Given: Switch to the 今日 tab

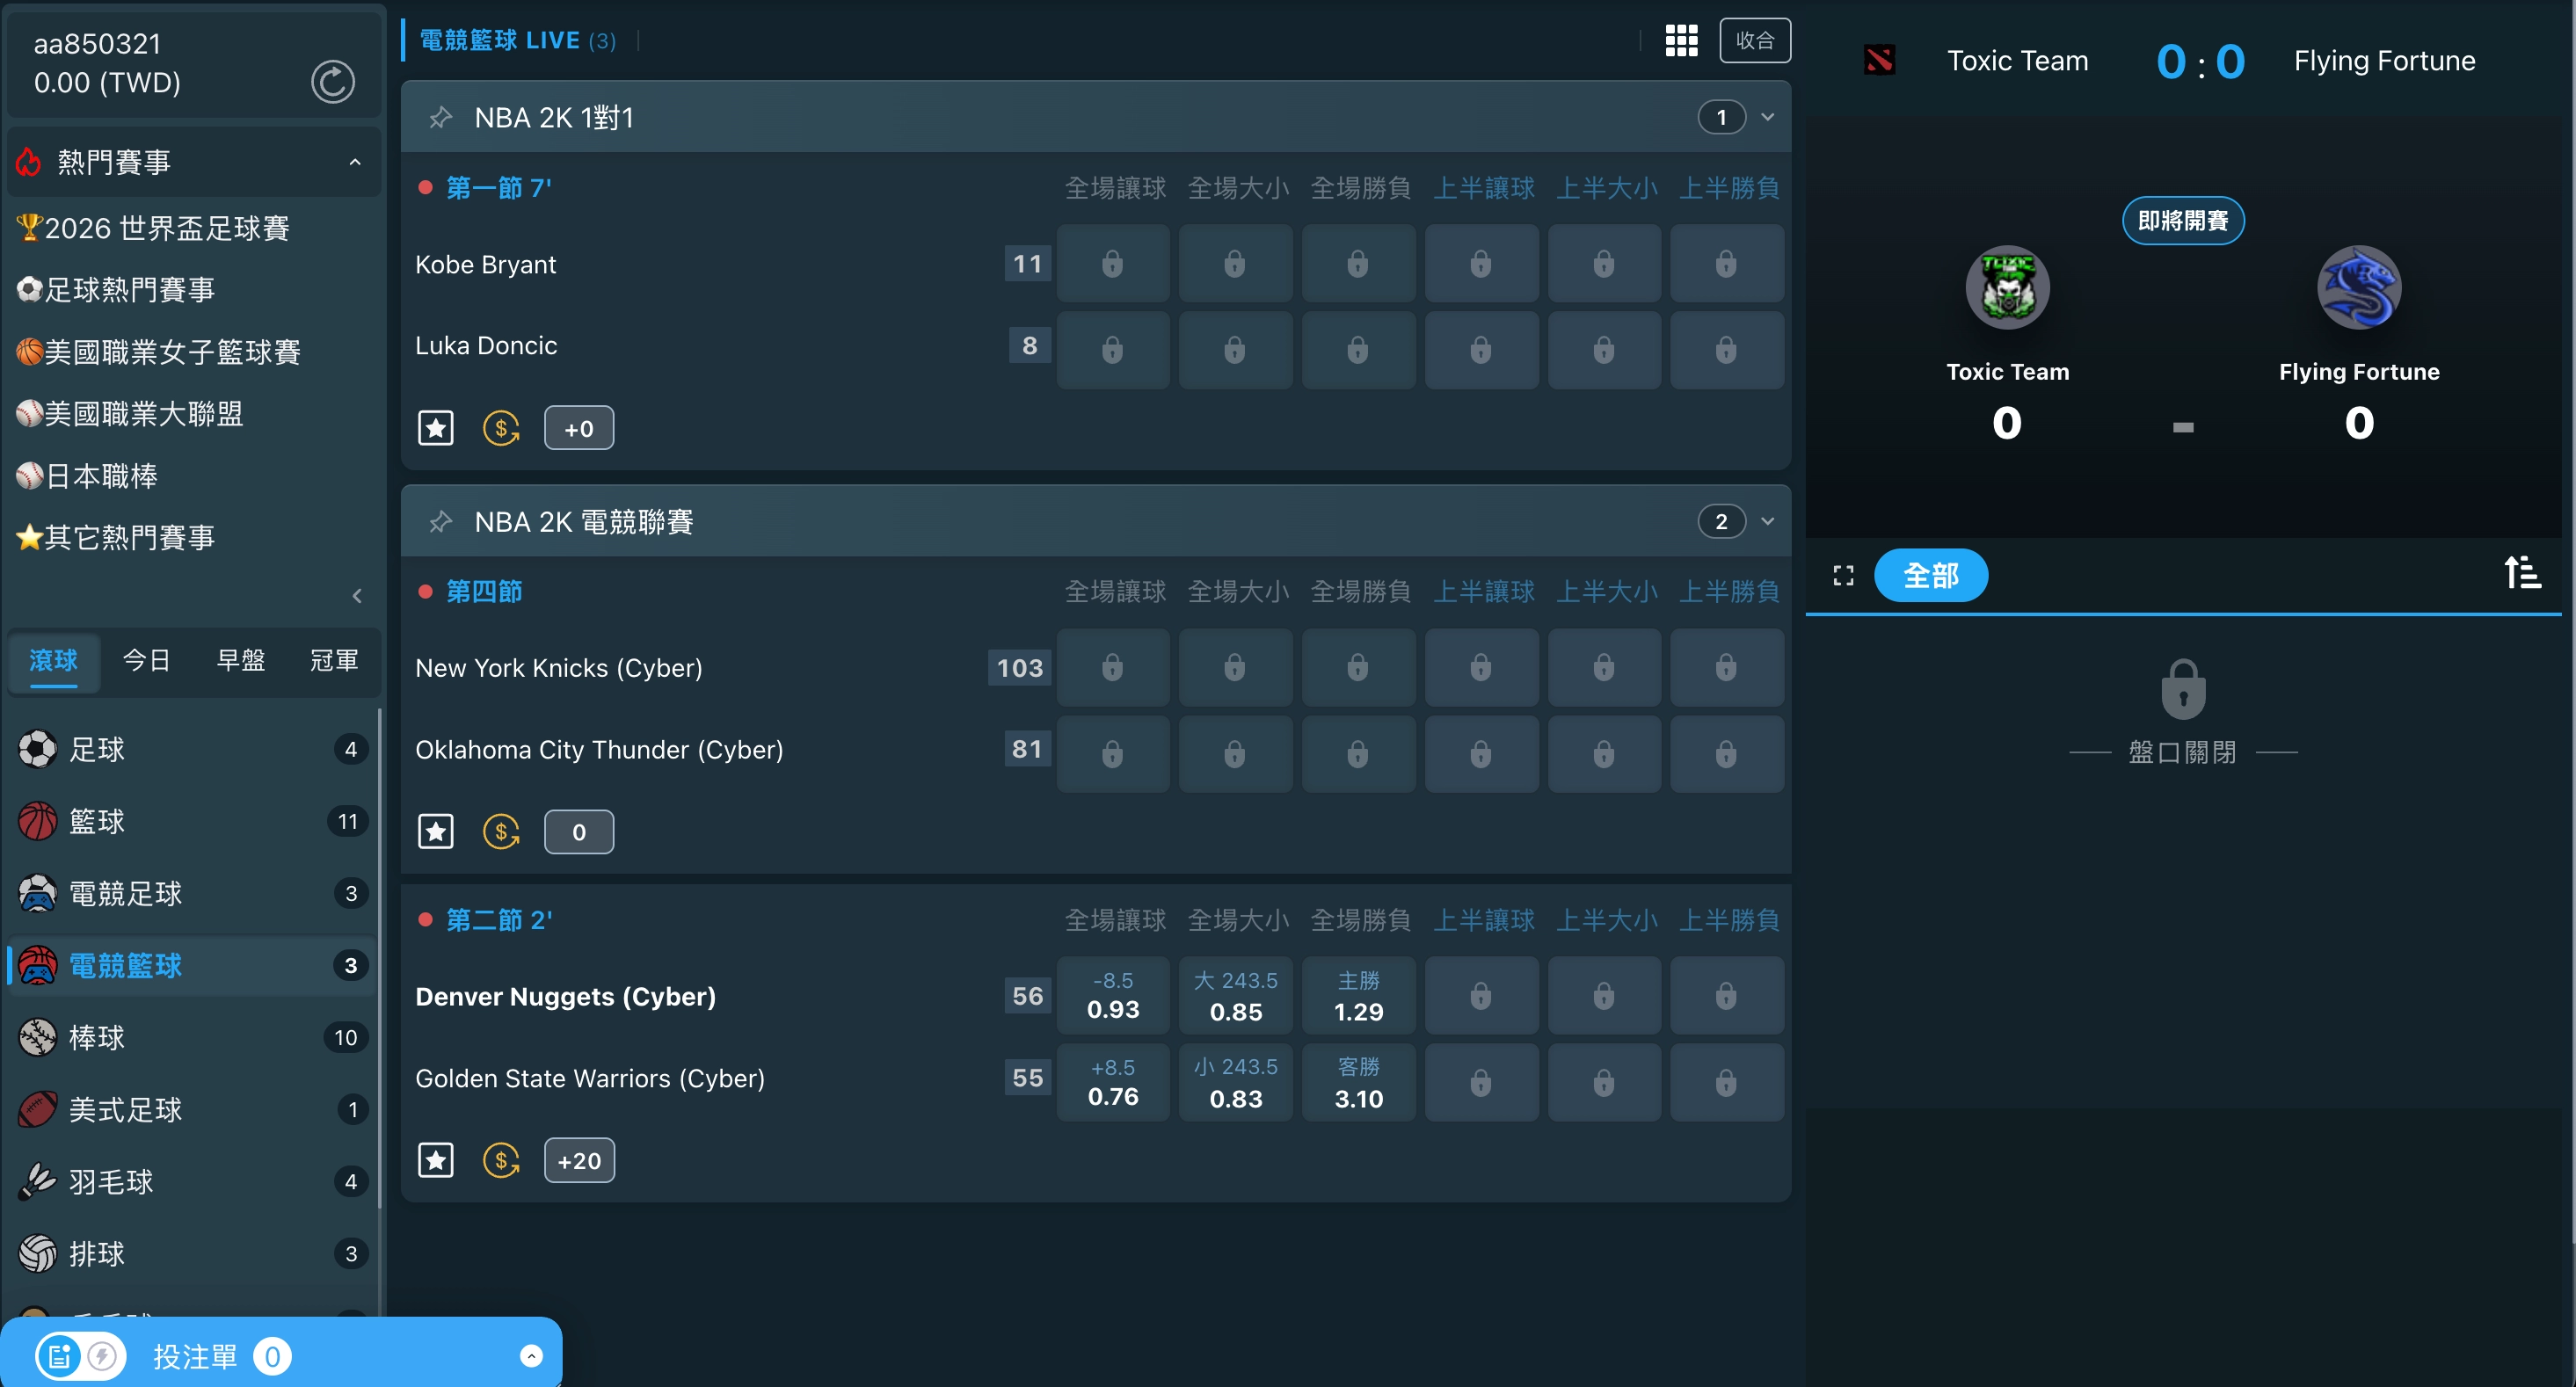Looking at the screenshot, I should tap(146, 660).
